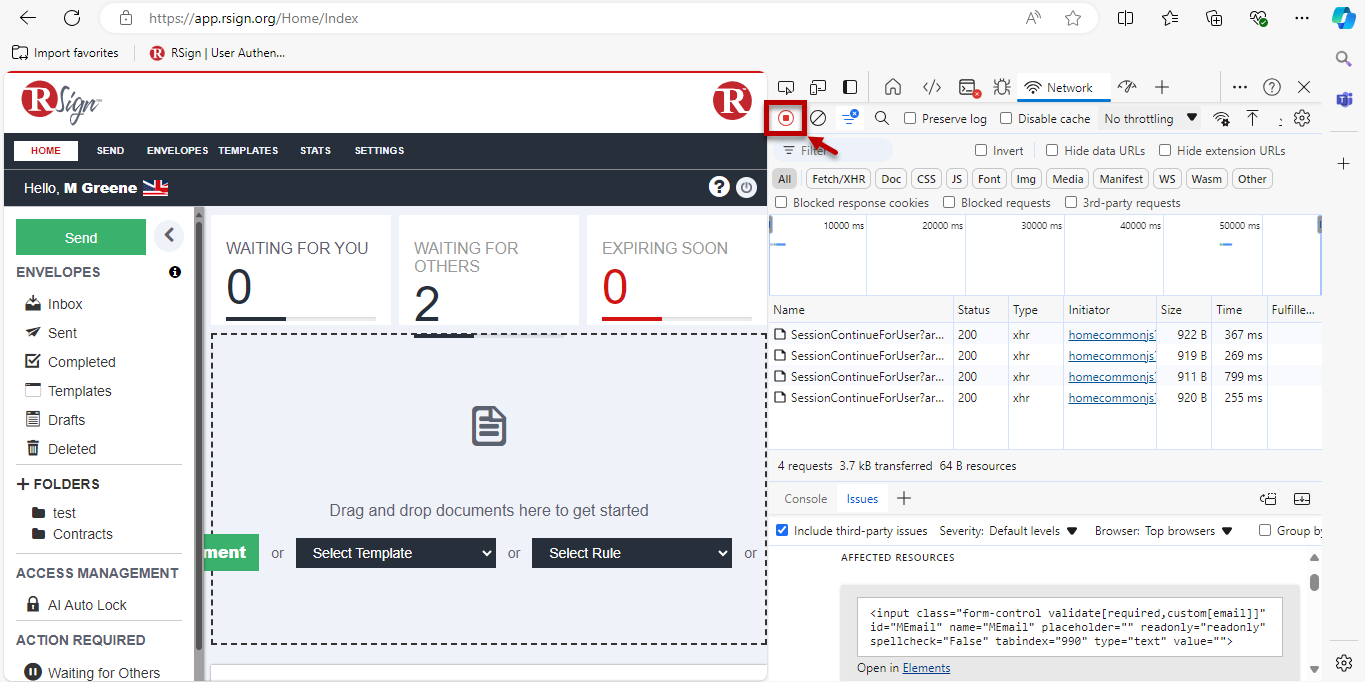Open DevTools Welcome home icon
Image resolution: width=1365 pixels, height=682 pixels.
point(893,87)
